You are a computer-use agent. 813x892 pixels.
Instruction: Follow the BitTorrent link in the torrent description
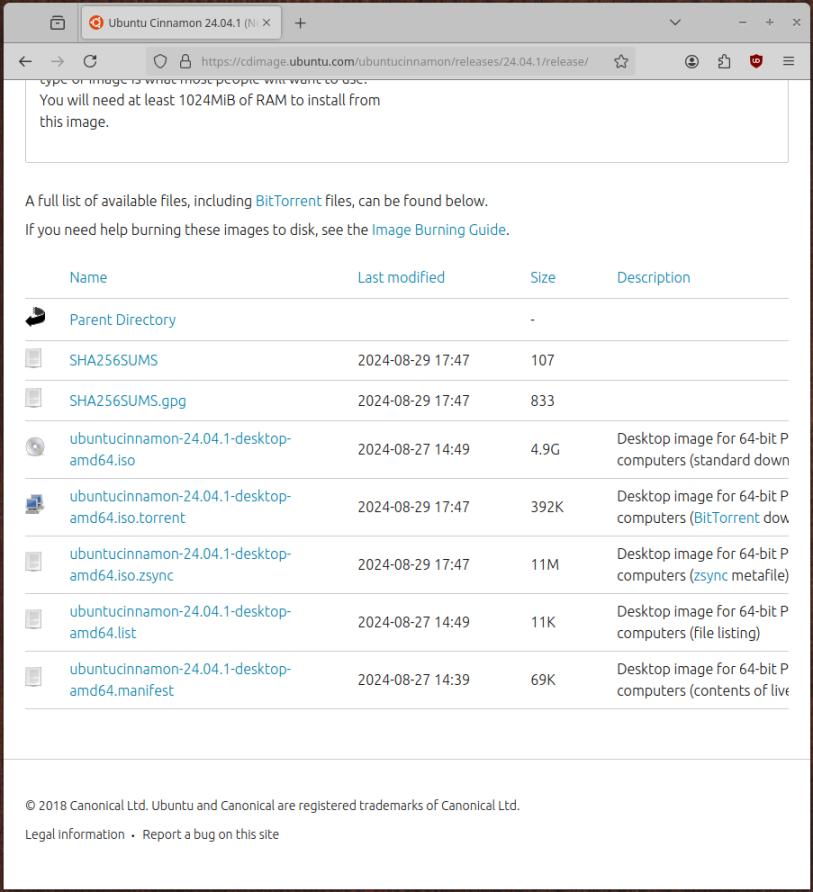coord(727,518)
